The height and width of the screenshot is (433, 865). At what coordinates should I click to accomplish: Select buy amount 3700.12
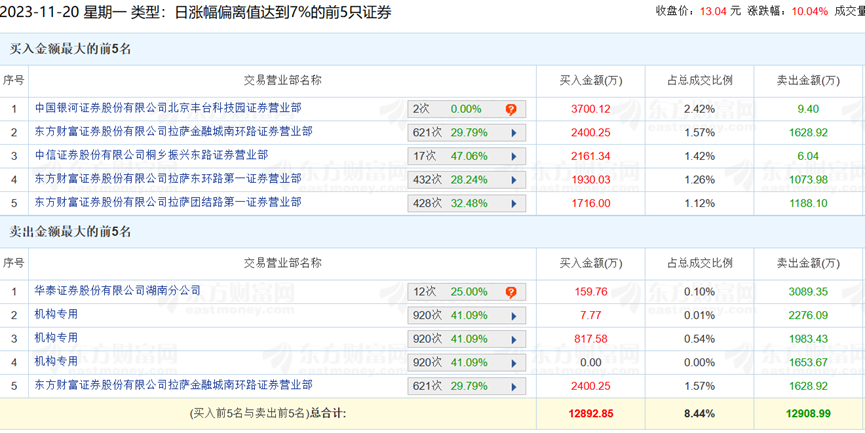pyautogui.click(x=591, y=109)
